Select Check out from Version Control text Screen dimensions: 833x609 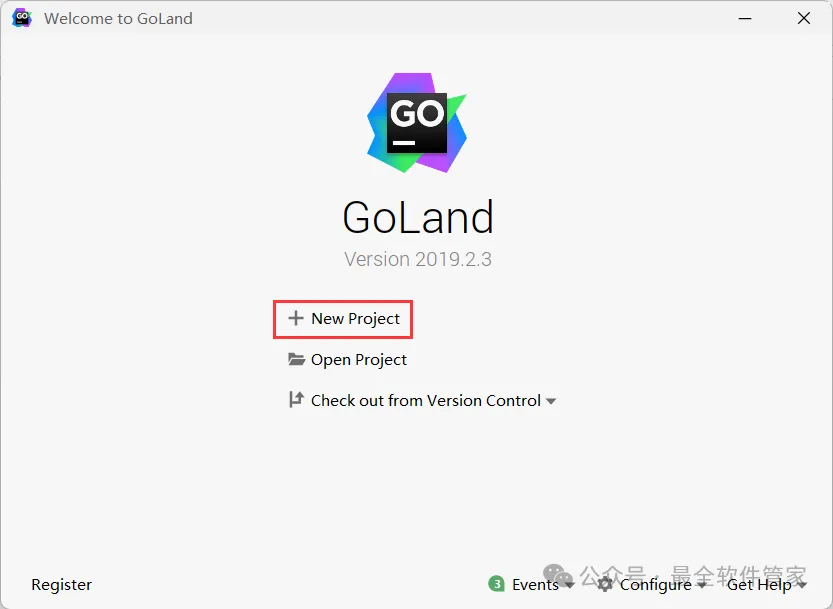tap(426, 400)
